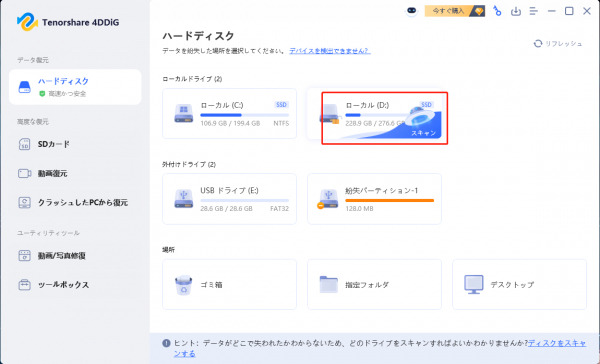Click the 外付けドライブ (2) section heading
This screenshot has width=600, height=364.
click(189, 164)
